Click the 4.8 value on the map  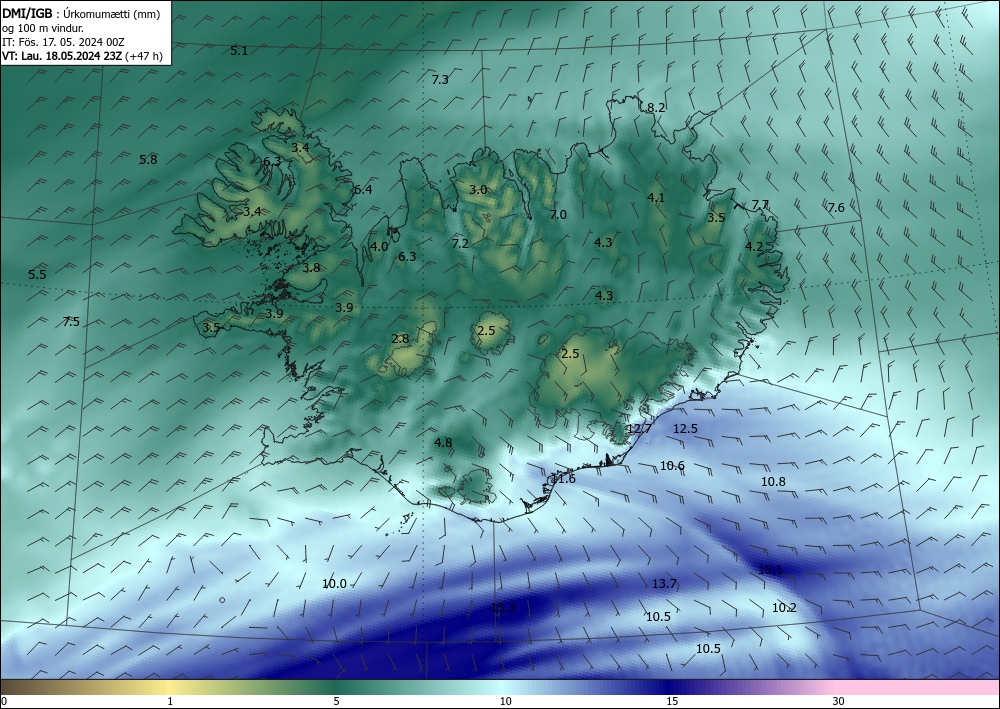443,442
